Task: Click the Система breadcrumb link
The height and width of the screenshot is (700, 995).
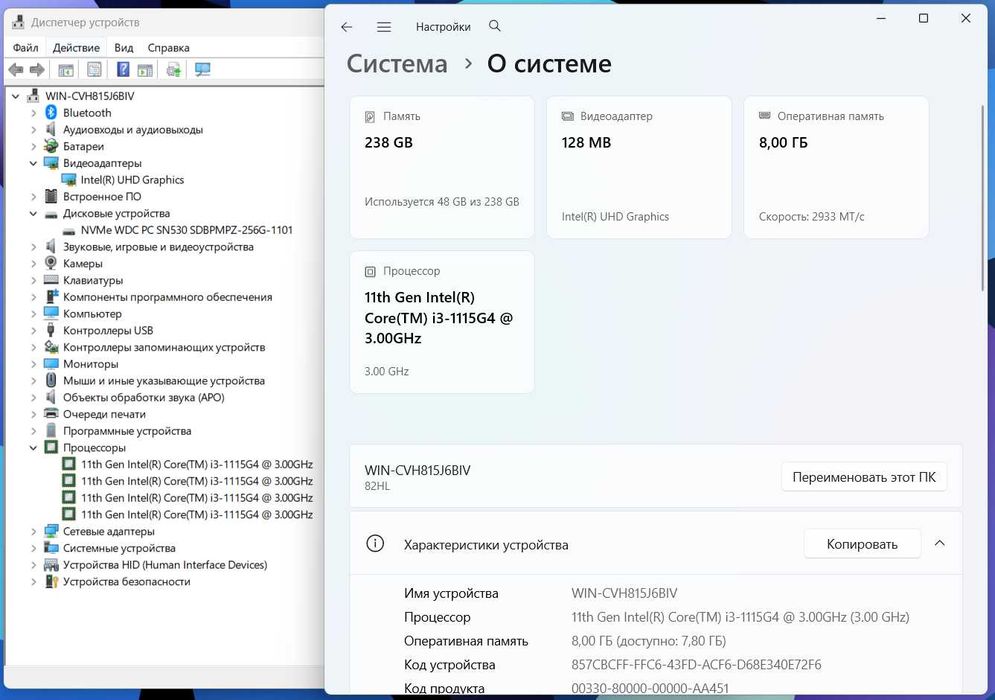Action: [x=397, y=63]
